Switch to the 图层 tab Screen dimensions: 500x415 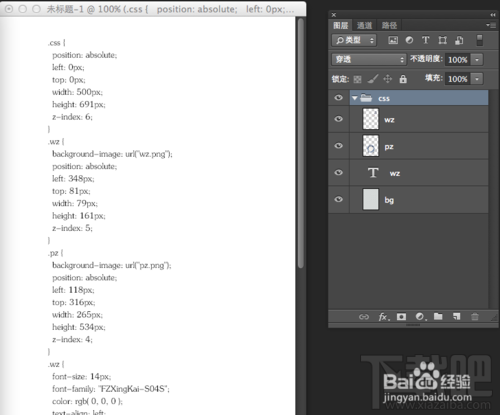340,25
